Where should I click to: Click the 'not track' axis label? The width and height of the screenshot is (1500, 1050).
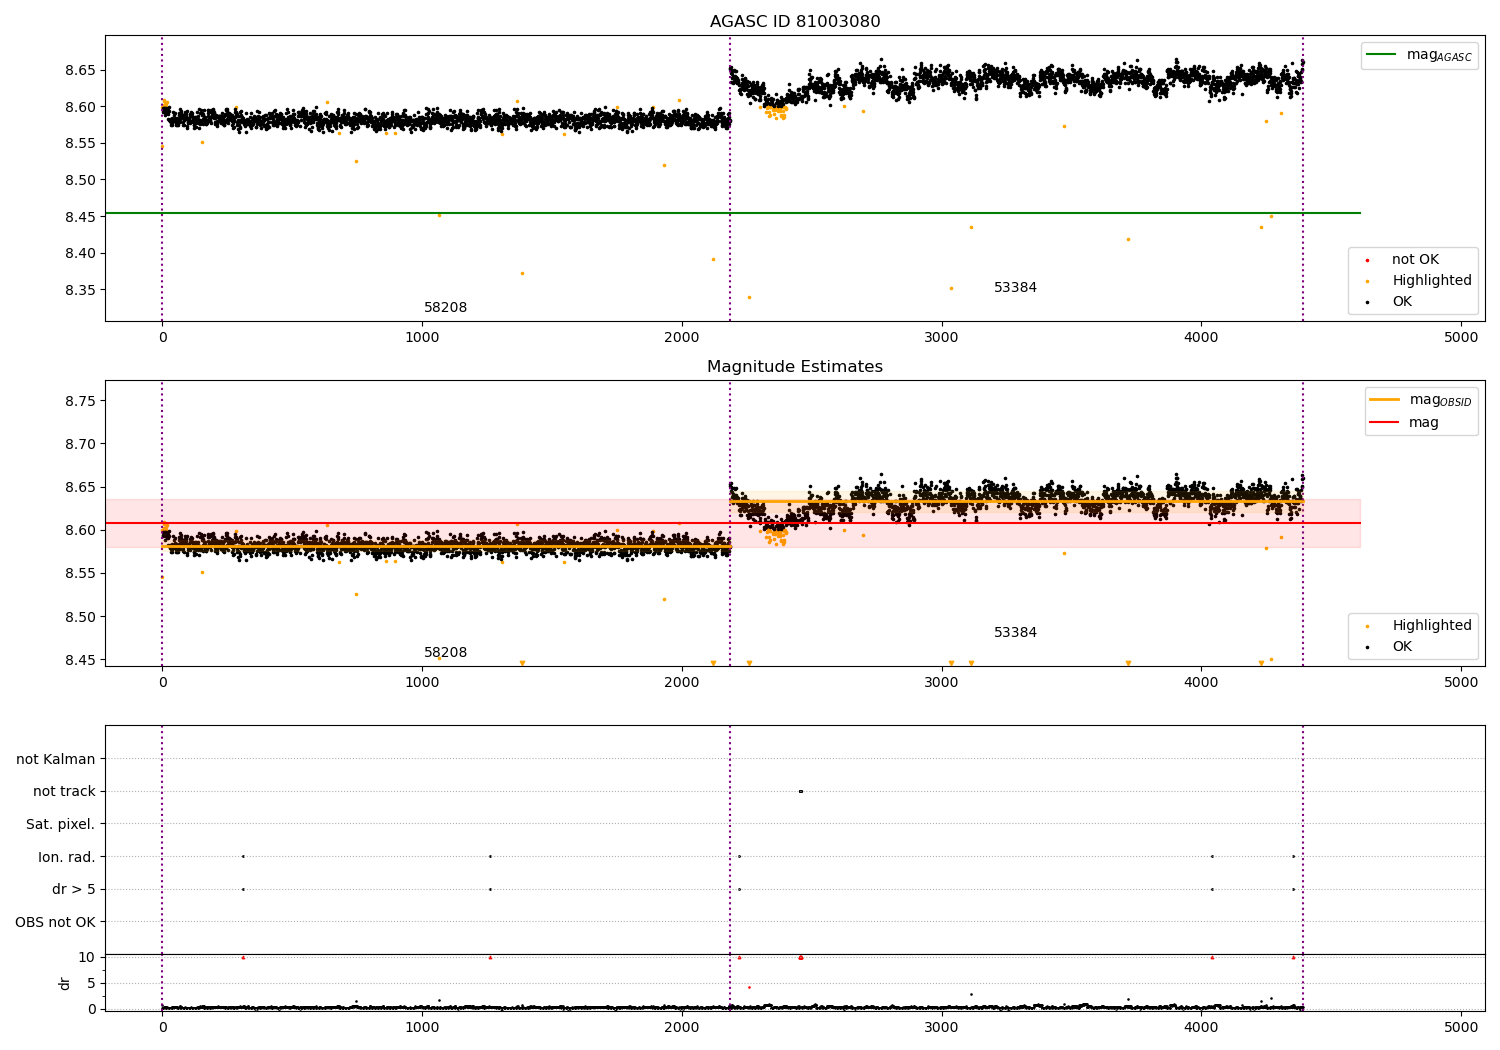[x=64, y=792]
